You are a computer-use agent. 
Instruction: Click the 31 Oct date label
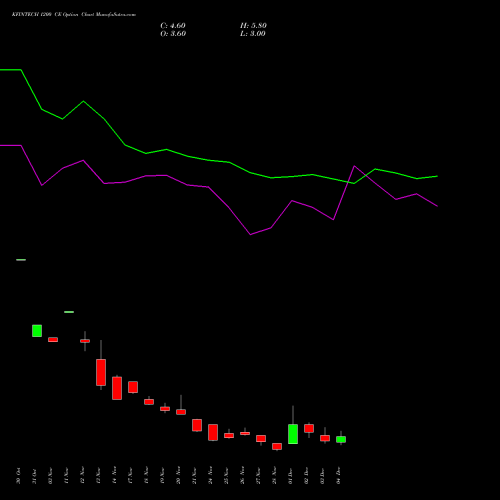(34, 476)
